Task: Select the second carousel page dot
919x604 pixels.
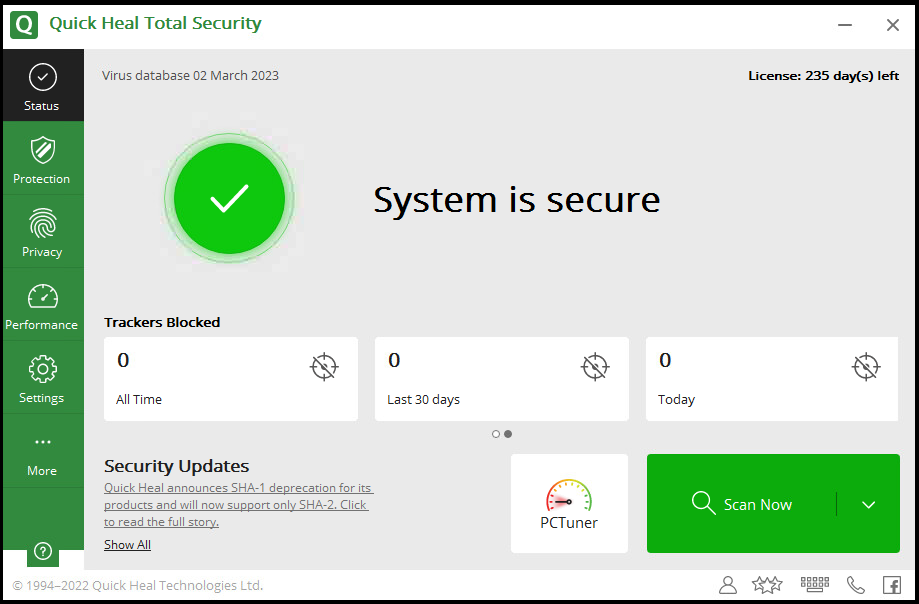Action: pos(508,434)
